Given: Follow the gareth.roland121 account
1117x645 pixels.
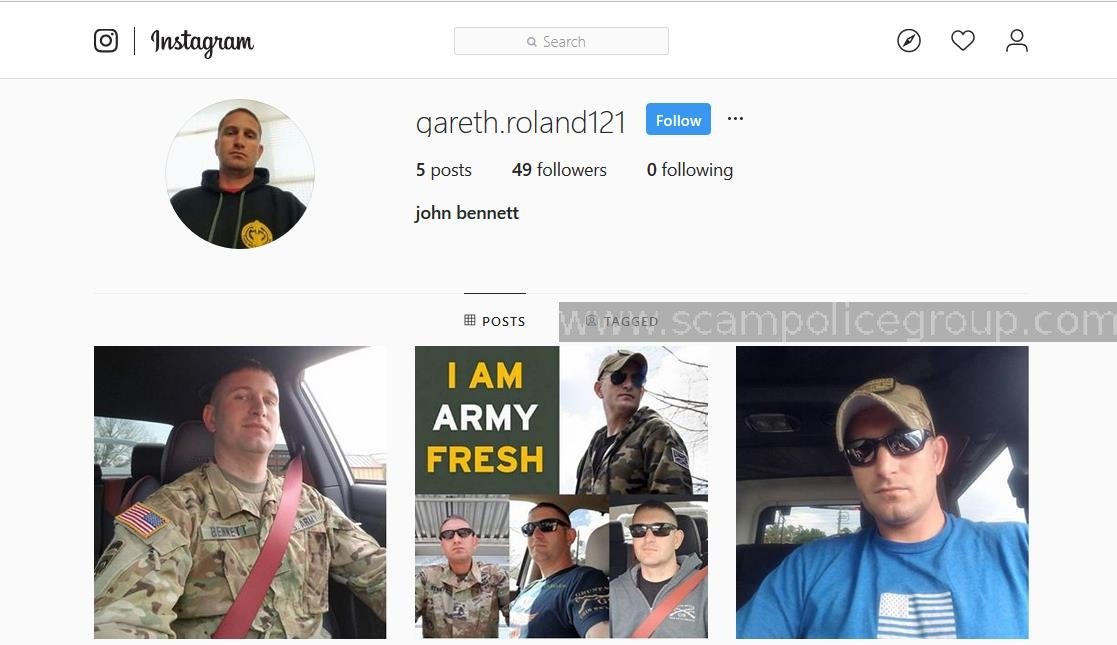Looking at the screenshot, I should pyautogui.click(x=678, y=120).
